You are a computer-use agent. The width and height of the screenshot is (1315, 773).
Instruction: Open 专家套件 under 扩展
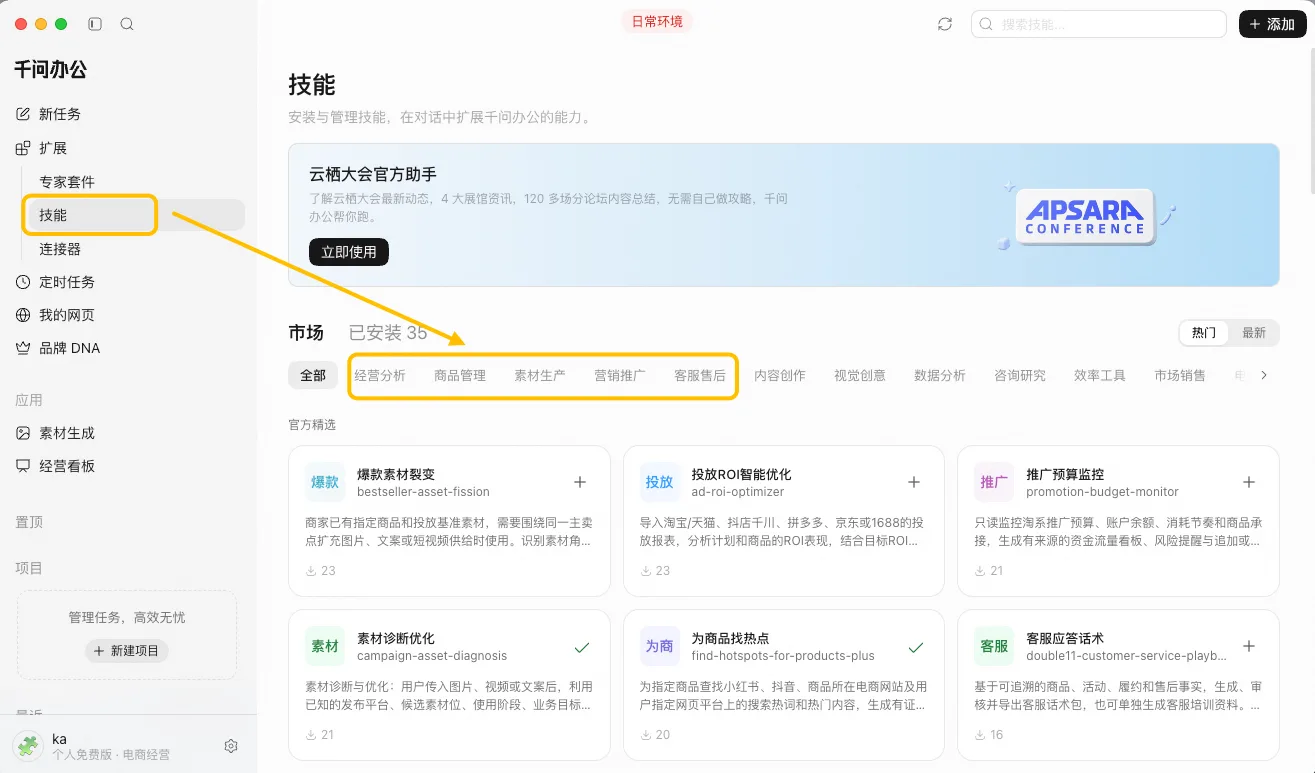click(x=67, y=182)
